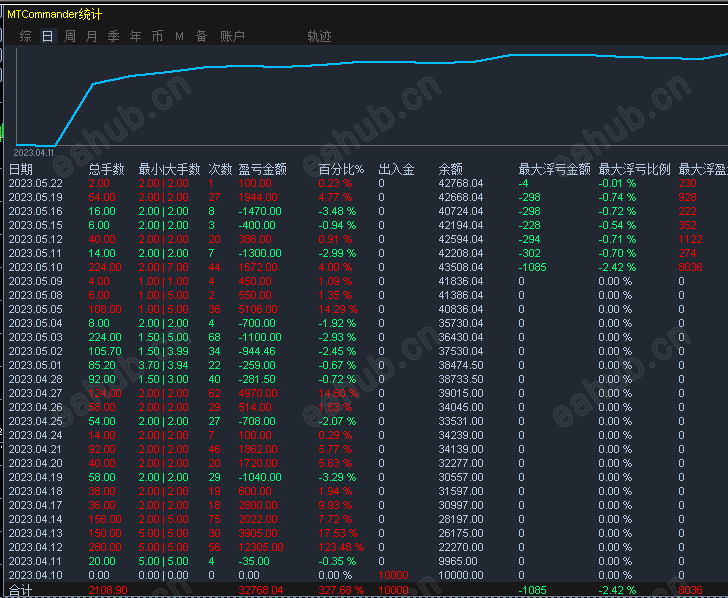Switch to the 综 summary tab

click(26, 36)
